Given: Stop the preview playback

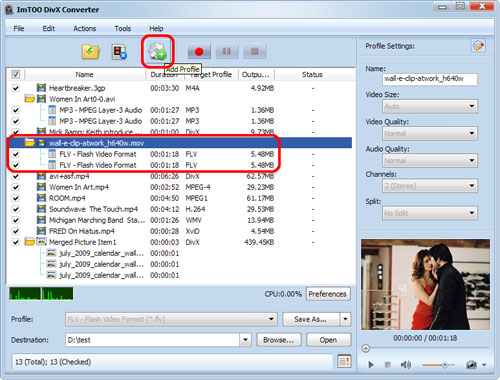Looking at the screenshot, I should point(387,365).
